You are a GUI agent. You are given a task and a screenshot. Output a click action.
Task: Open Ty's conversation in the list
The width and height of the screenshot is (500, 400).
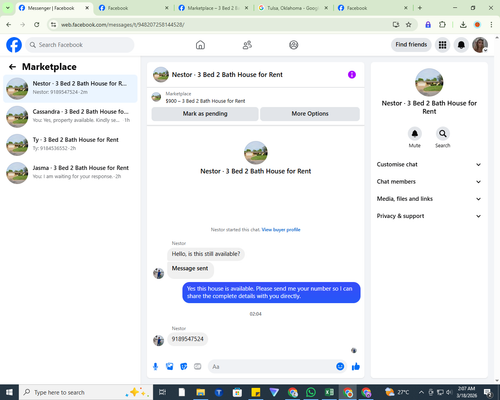(x=70, y=144)
